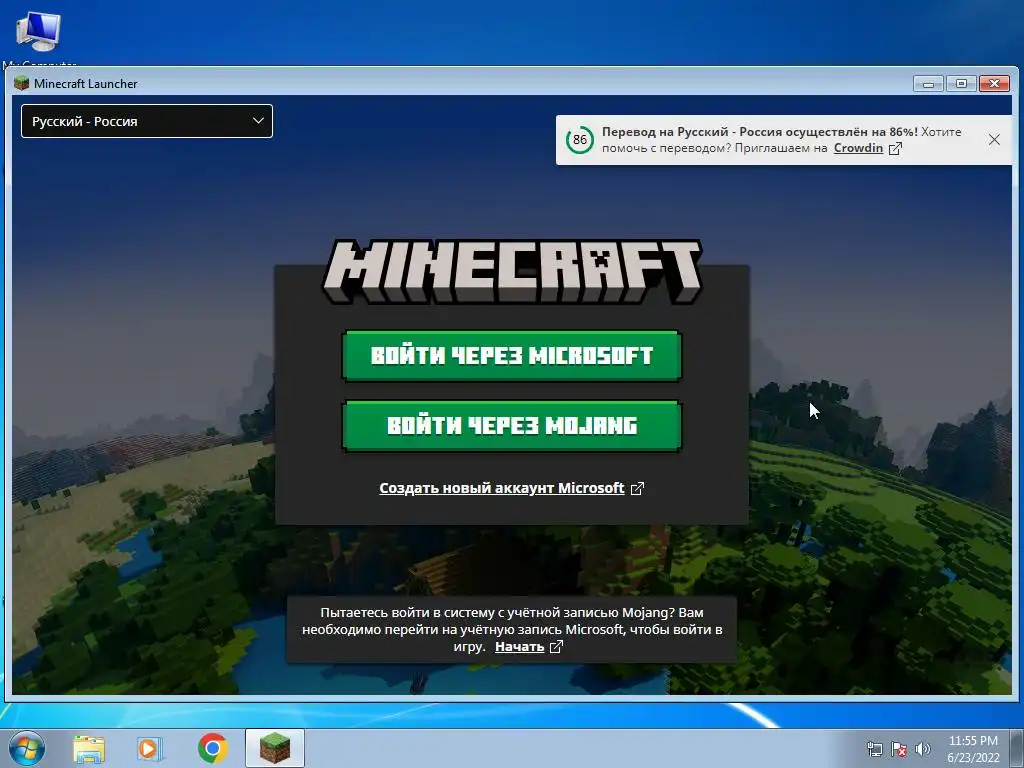Click the translation notice message text
1024x768 pixels.
[781, 140]
